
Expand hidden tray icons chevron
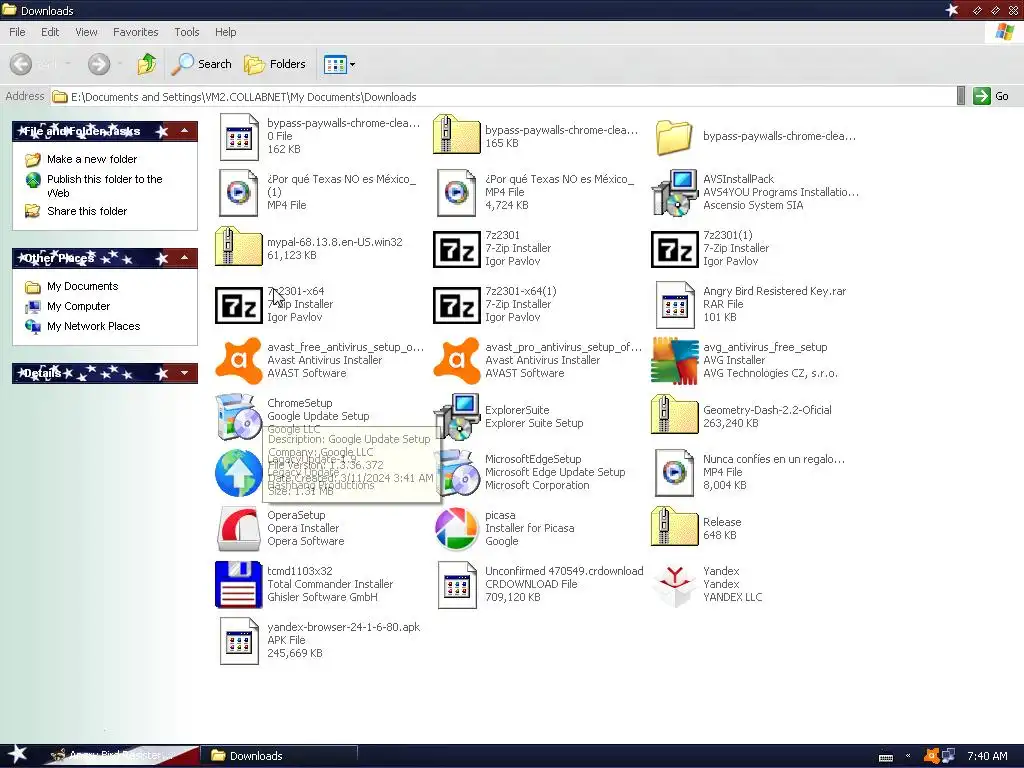[x=908, y=756]
